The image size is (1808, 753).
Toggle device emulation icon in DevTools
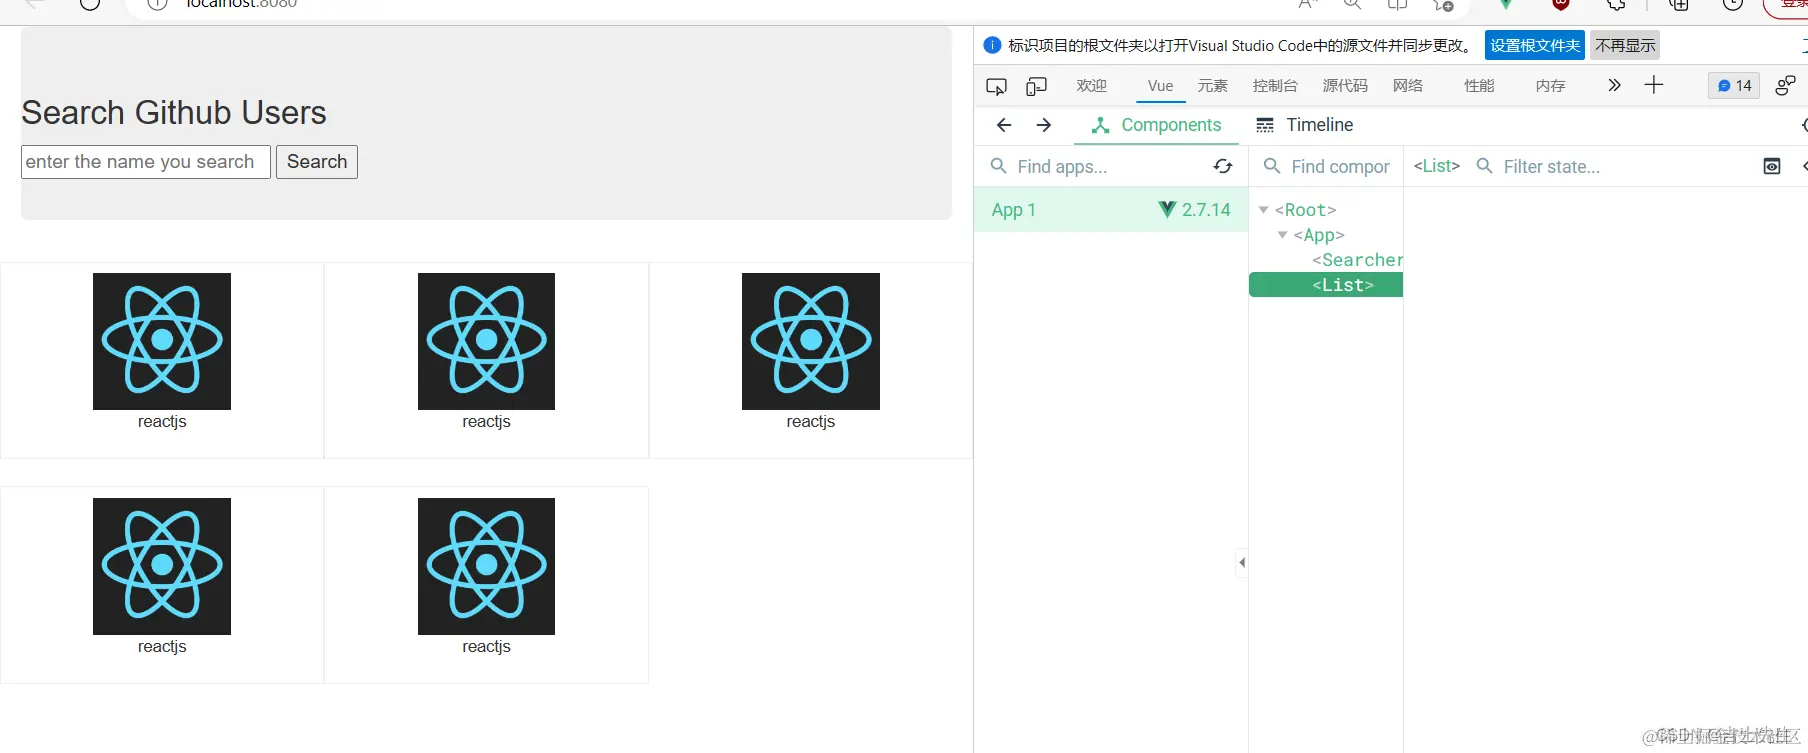coord(1036,86)
